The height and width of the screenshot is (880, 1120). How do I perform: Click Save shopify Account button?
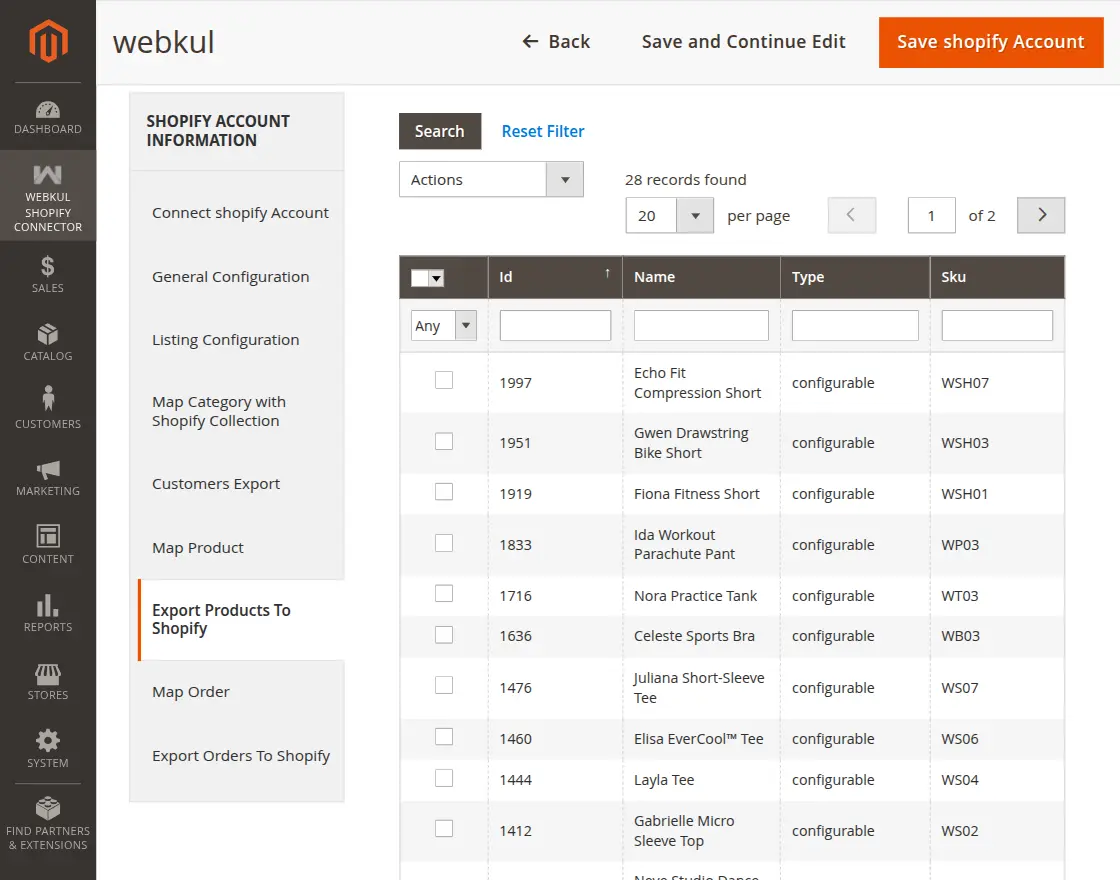pyautogui.click(x=991, y=42)
